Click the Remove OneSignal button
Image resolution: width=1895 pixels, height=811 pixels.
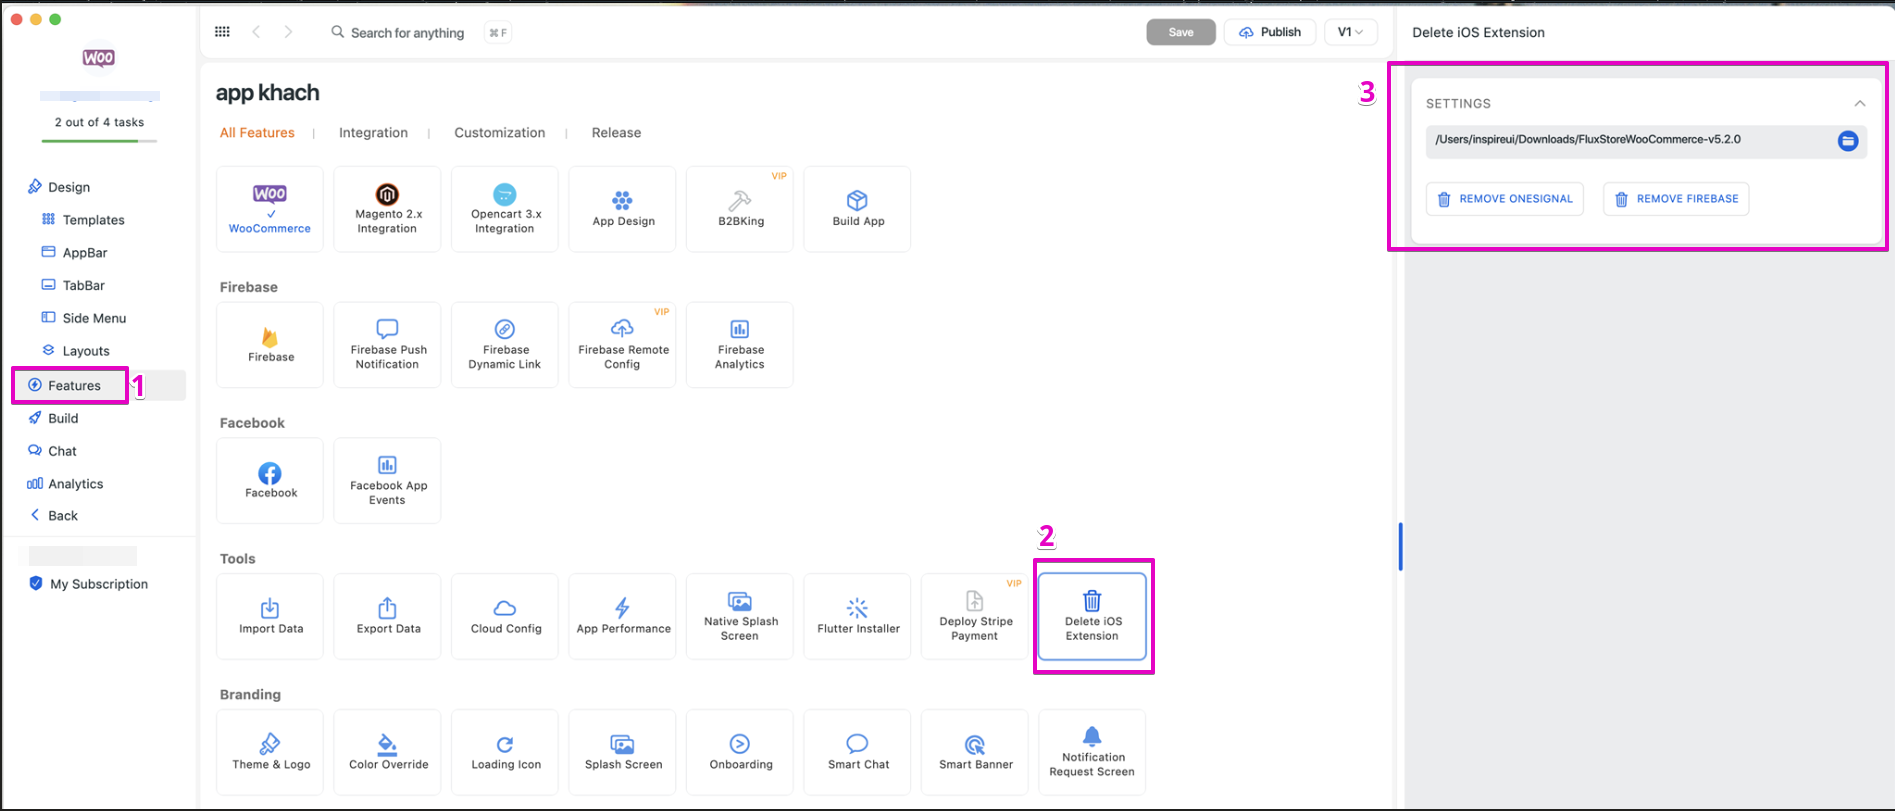tap(1504, 199)
